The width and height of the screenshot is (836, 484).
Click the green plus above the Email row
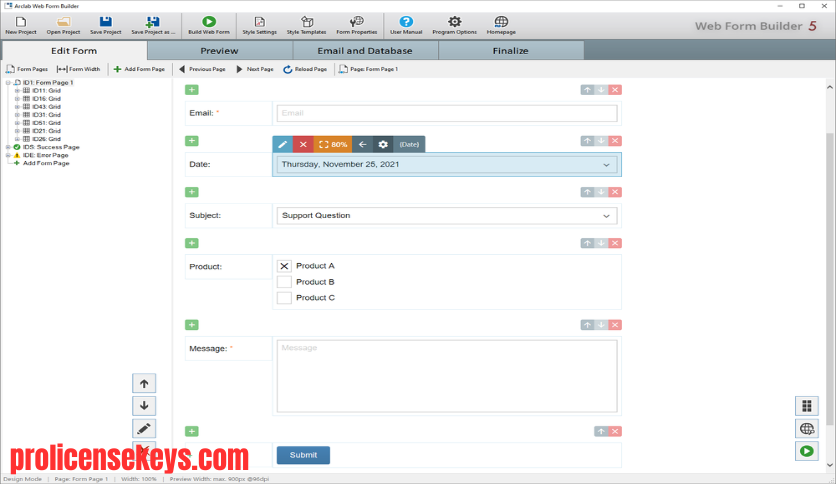(192, 90)
